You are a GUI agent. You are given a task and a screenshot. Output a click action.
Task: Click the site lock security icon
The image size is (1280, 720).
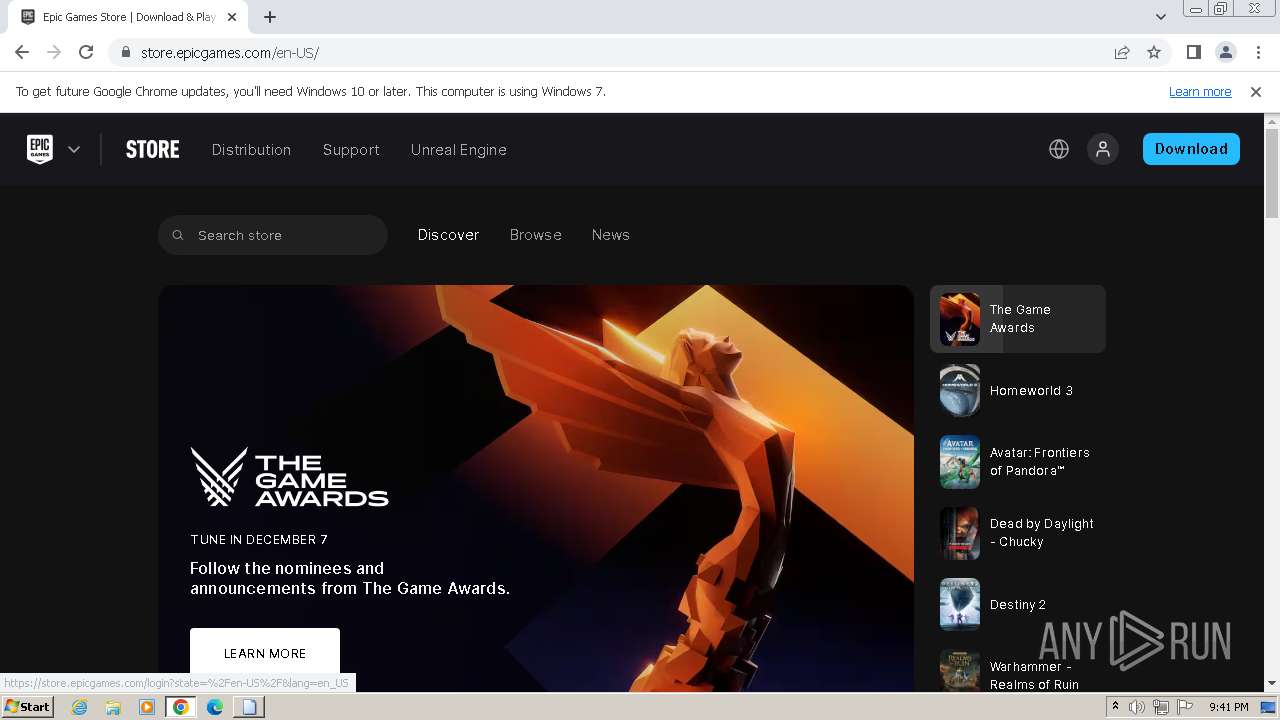pyautogui.click(x=126, y=52)
